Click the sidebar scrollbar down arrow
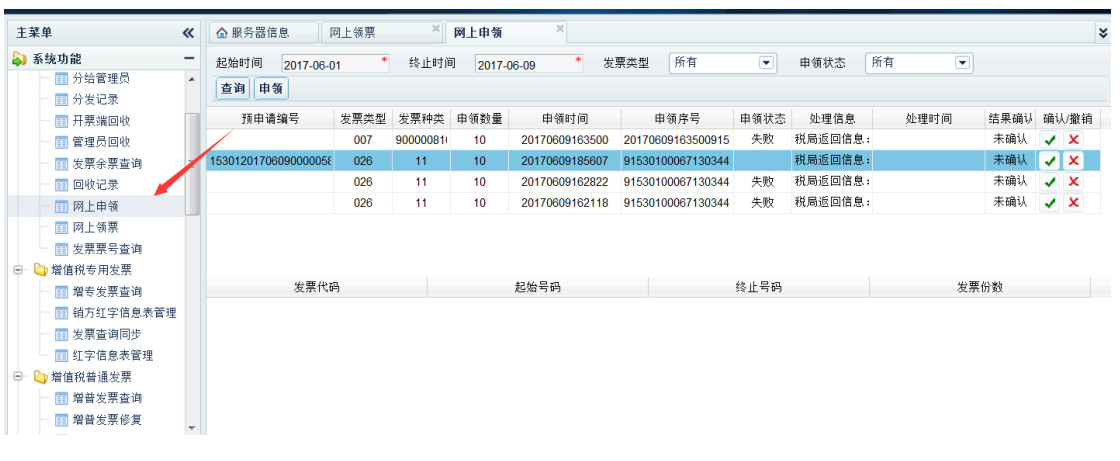This screenshot has width=1120, height=461. (191, 427)
